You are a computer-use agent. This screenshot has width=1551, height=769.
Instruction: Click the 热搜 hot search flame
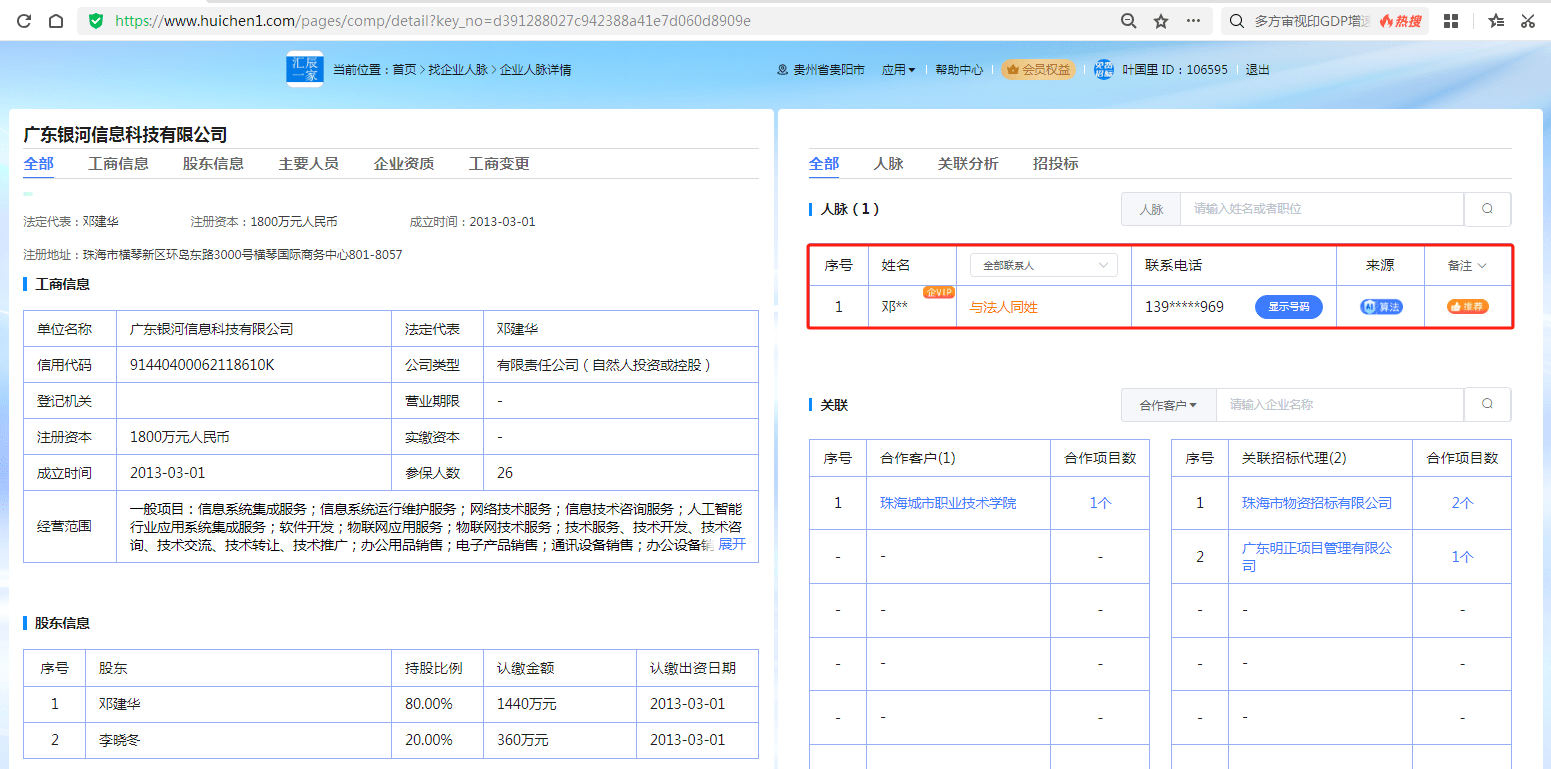click(1400, 21)
